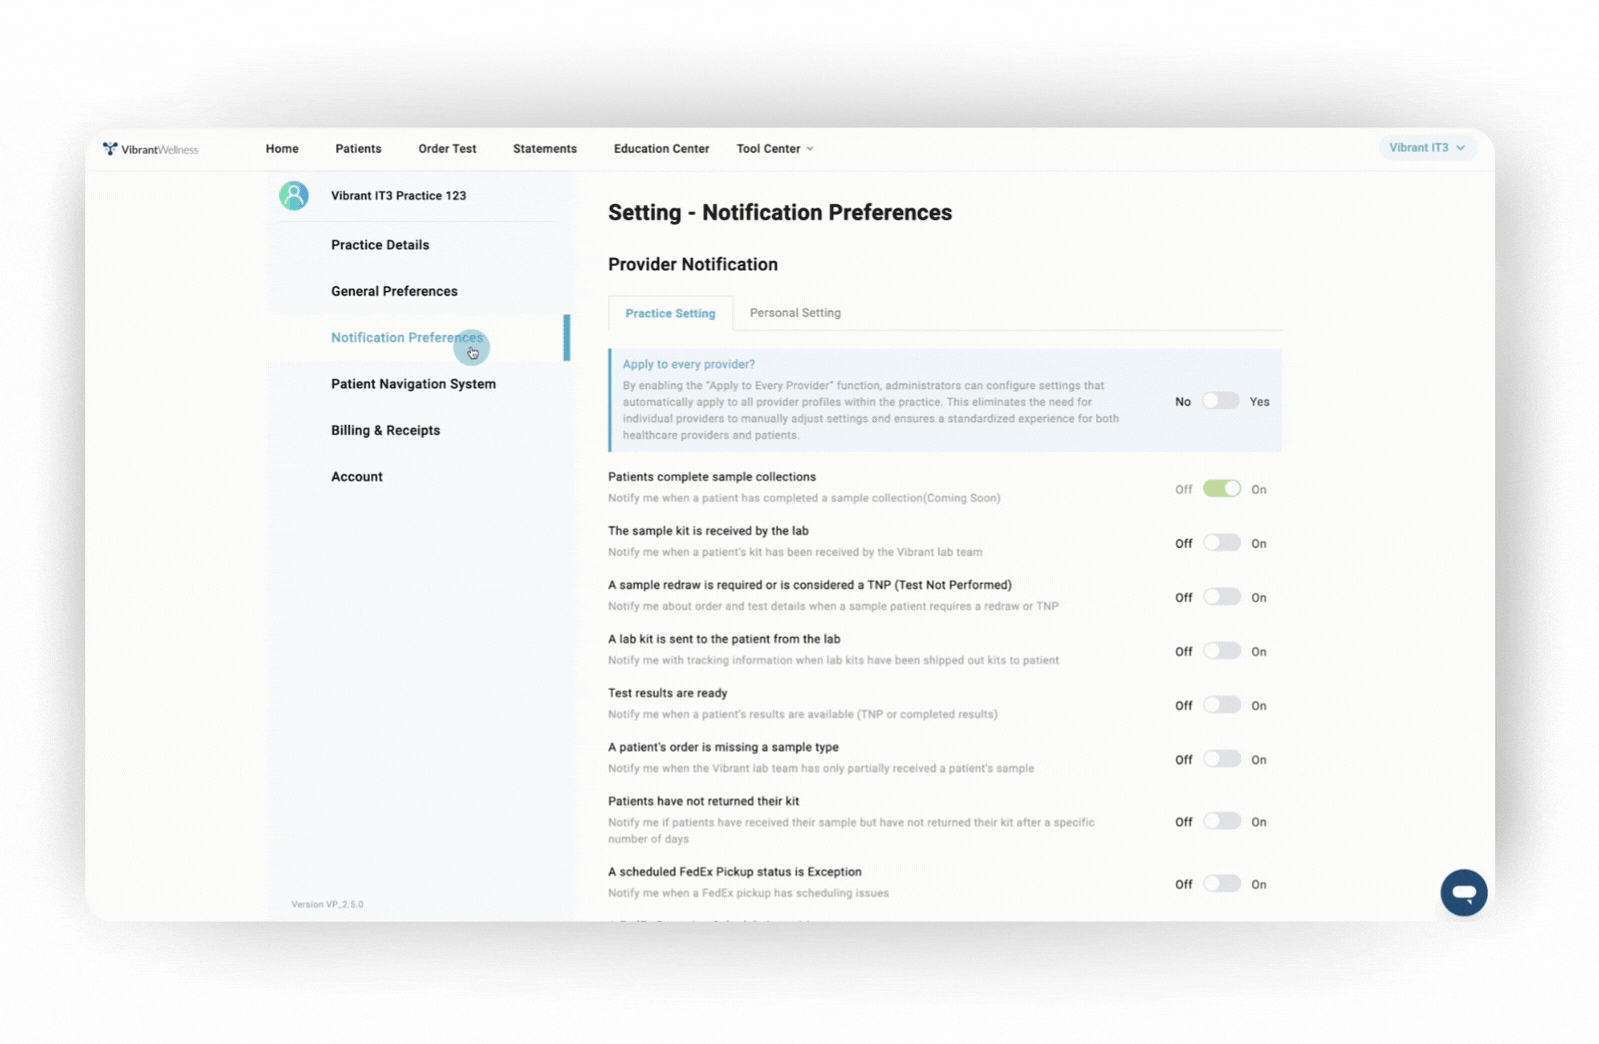
Task: Select the Practice Setting tab
Action: [670, 313]
